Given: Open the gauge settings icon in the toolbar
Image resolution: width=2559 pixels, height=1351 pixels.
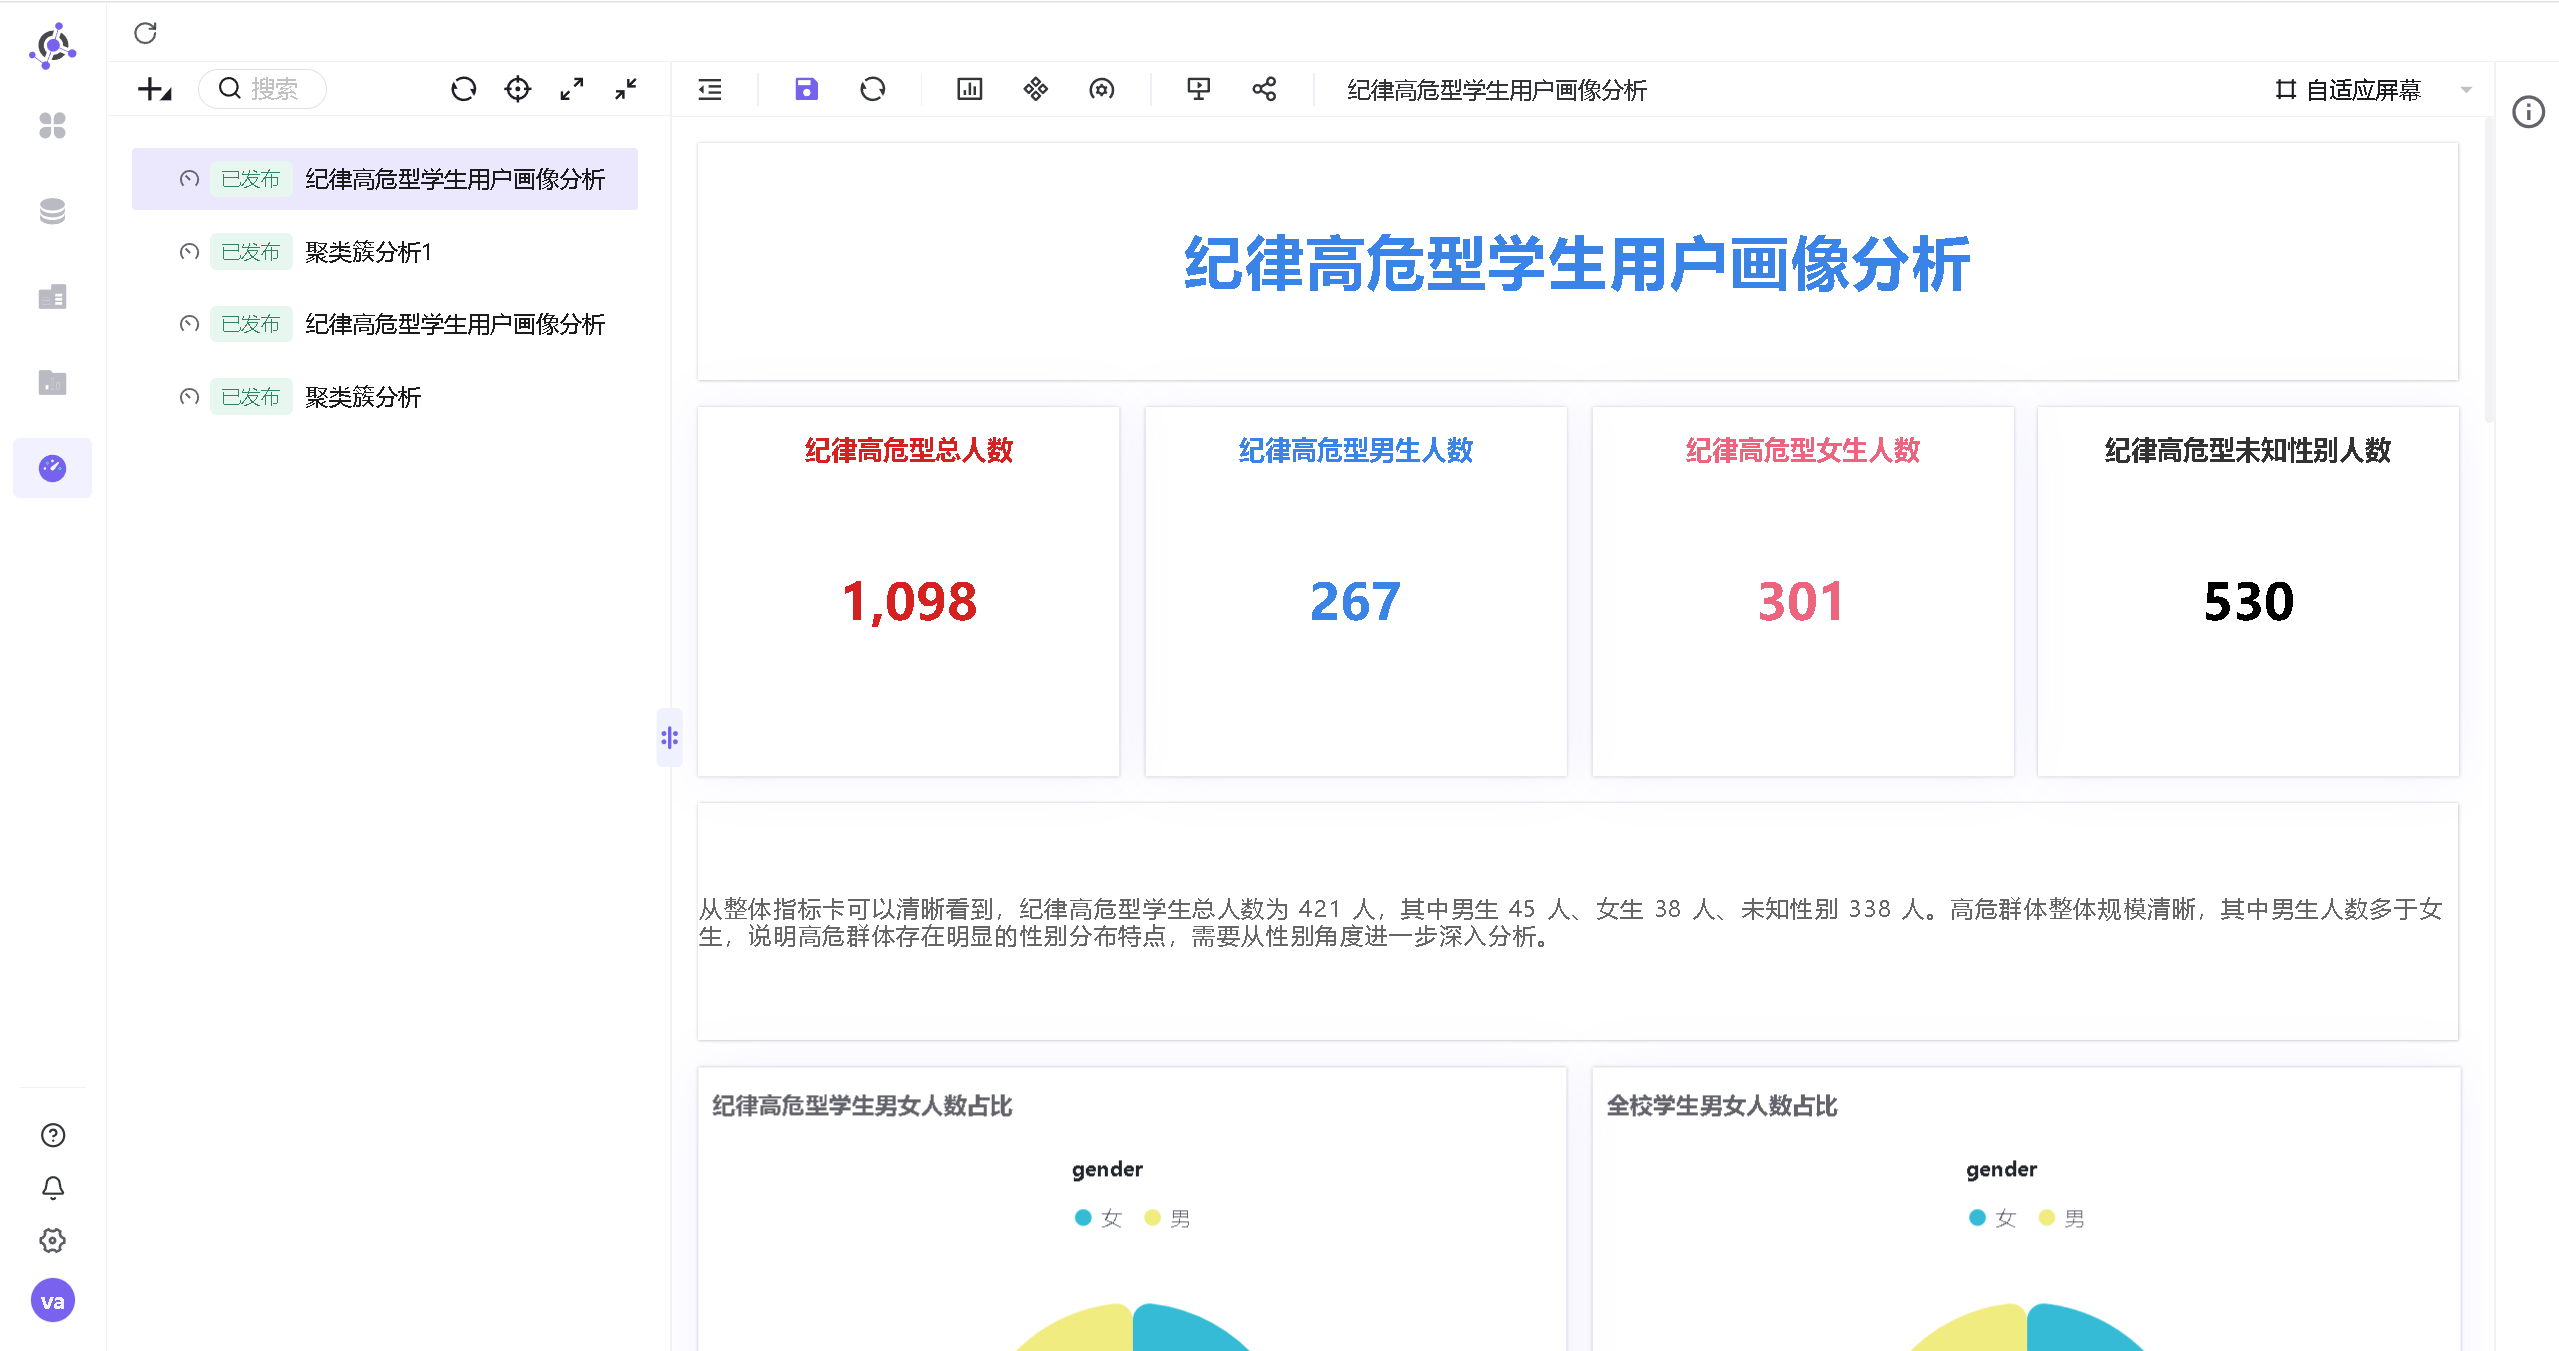Looking at the screenshot, I should 1102,89.
